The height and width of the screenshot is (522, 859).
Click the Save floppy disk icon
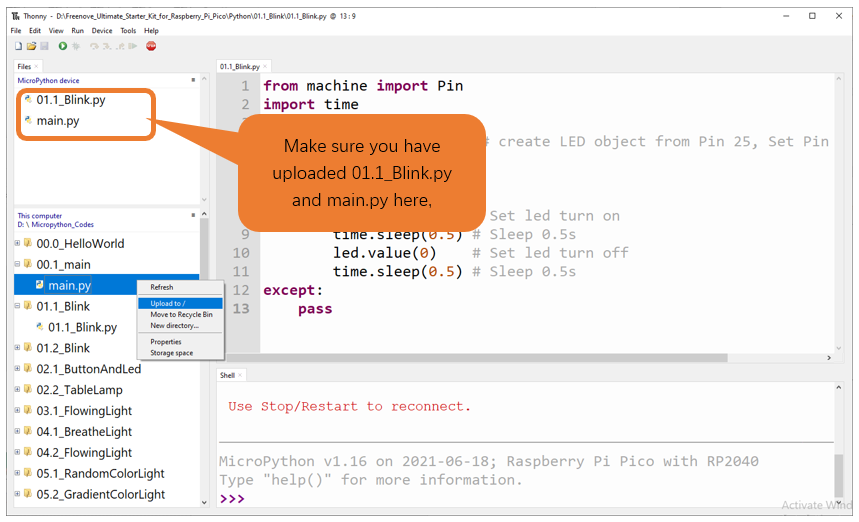(44, 46)
